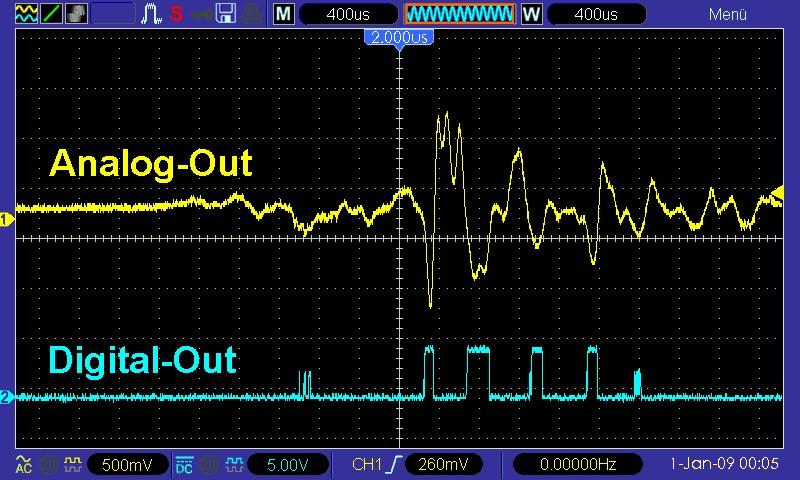
Task: Click the W window timebase icon
Action: tap(531, 14)
